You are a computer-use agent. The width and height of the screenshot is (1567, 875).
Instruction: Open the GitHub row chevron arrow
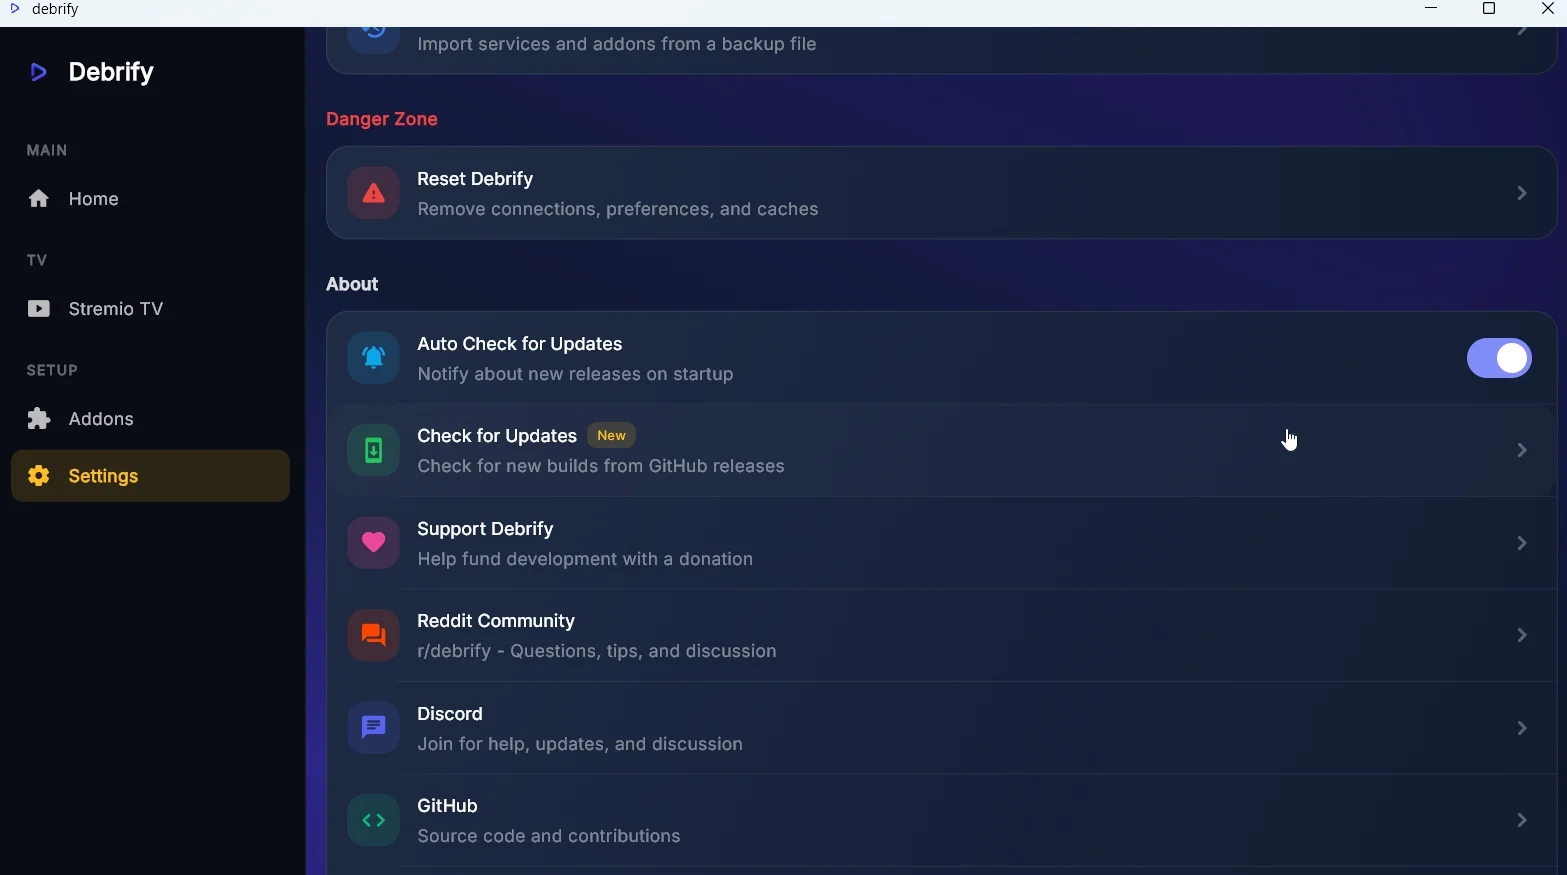pos(1522,821)
